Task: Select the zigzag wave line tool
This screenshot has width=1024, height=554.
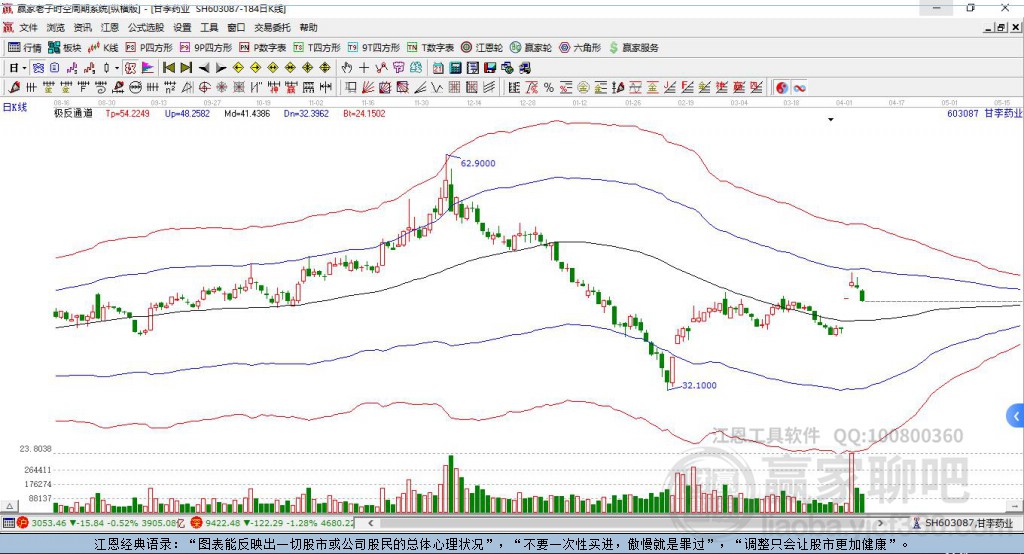Action: 437,87
